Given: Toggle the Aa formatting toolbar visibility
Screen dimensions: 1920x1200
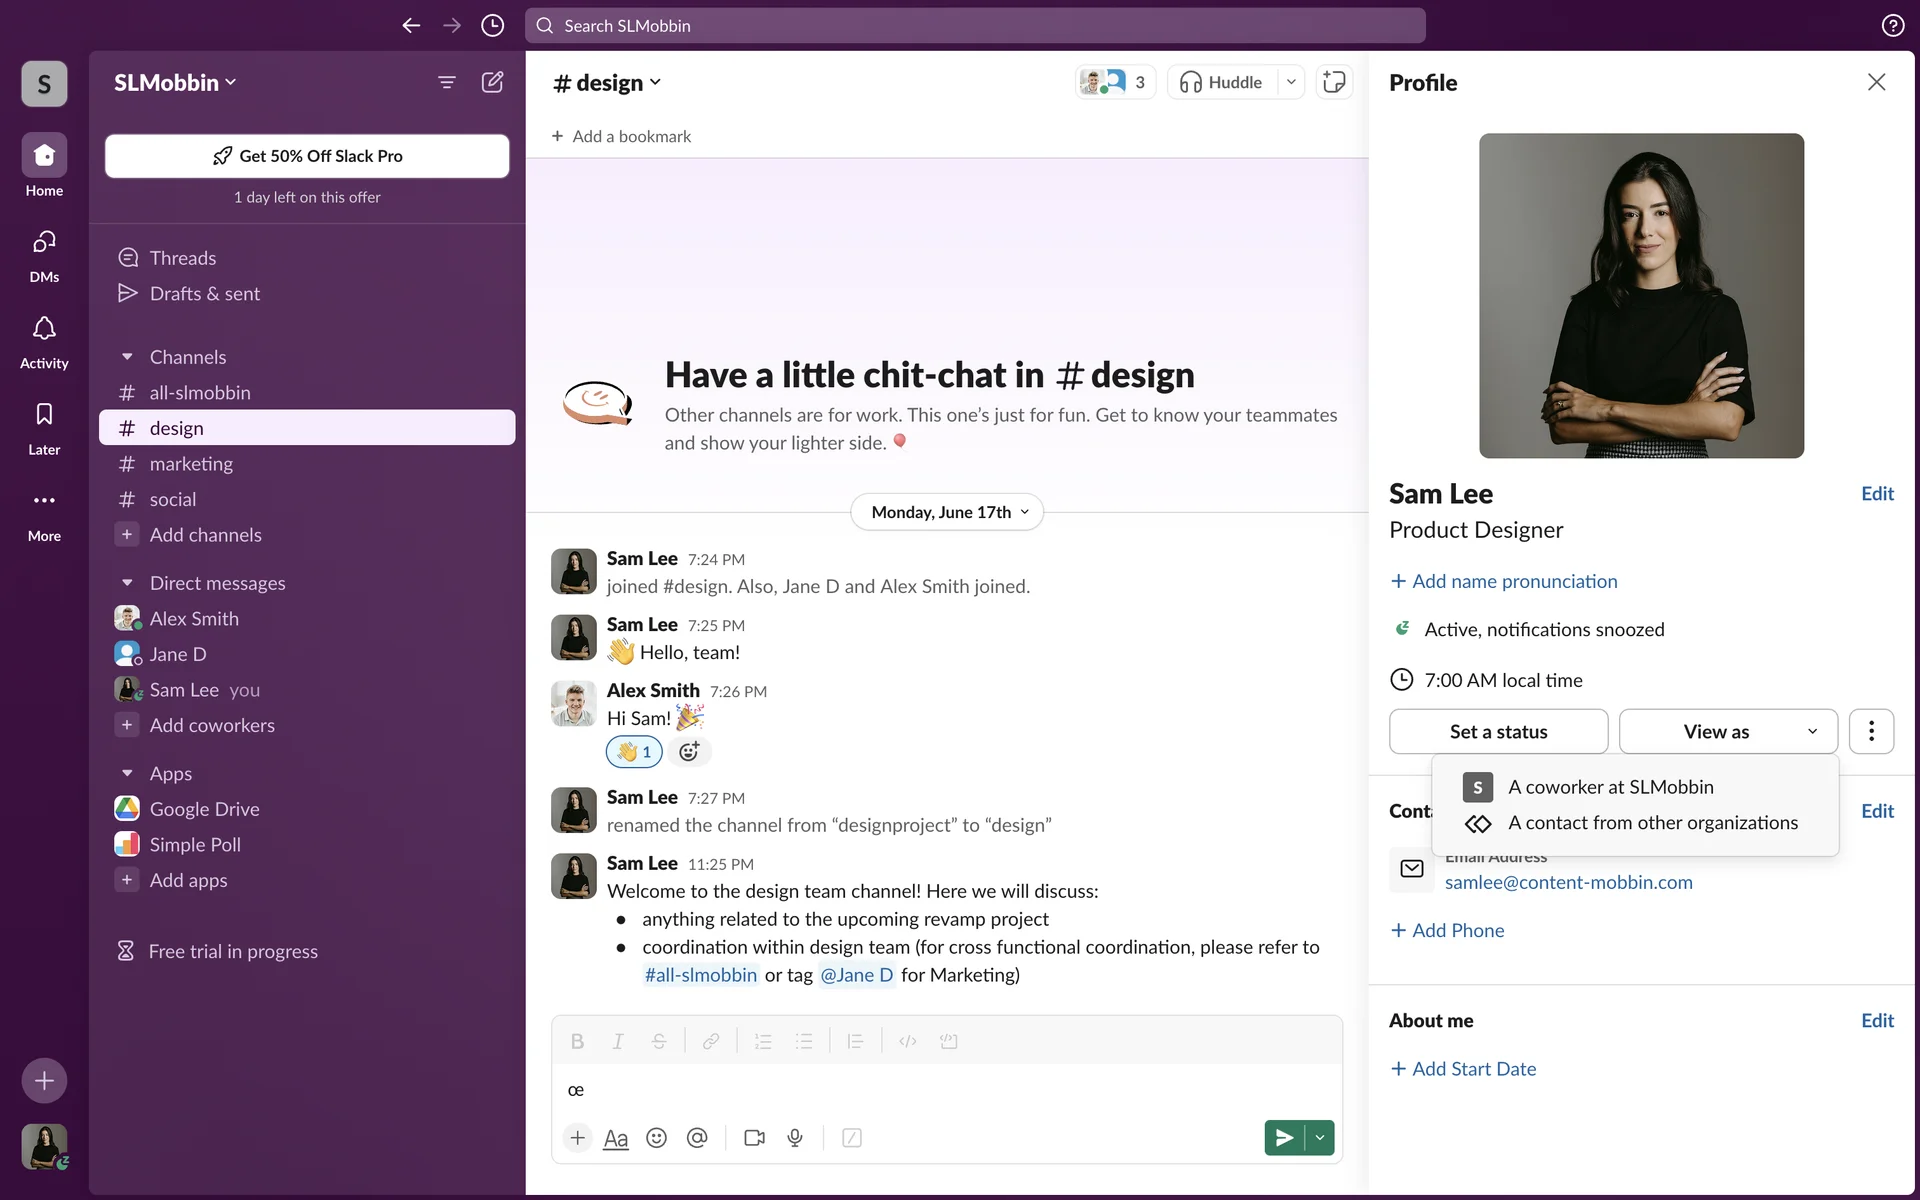Looking at the screenshot, I should click(616, 1138).
